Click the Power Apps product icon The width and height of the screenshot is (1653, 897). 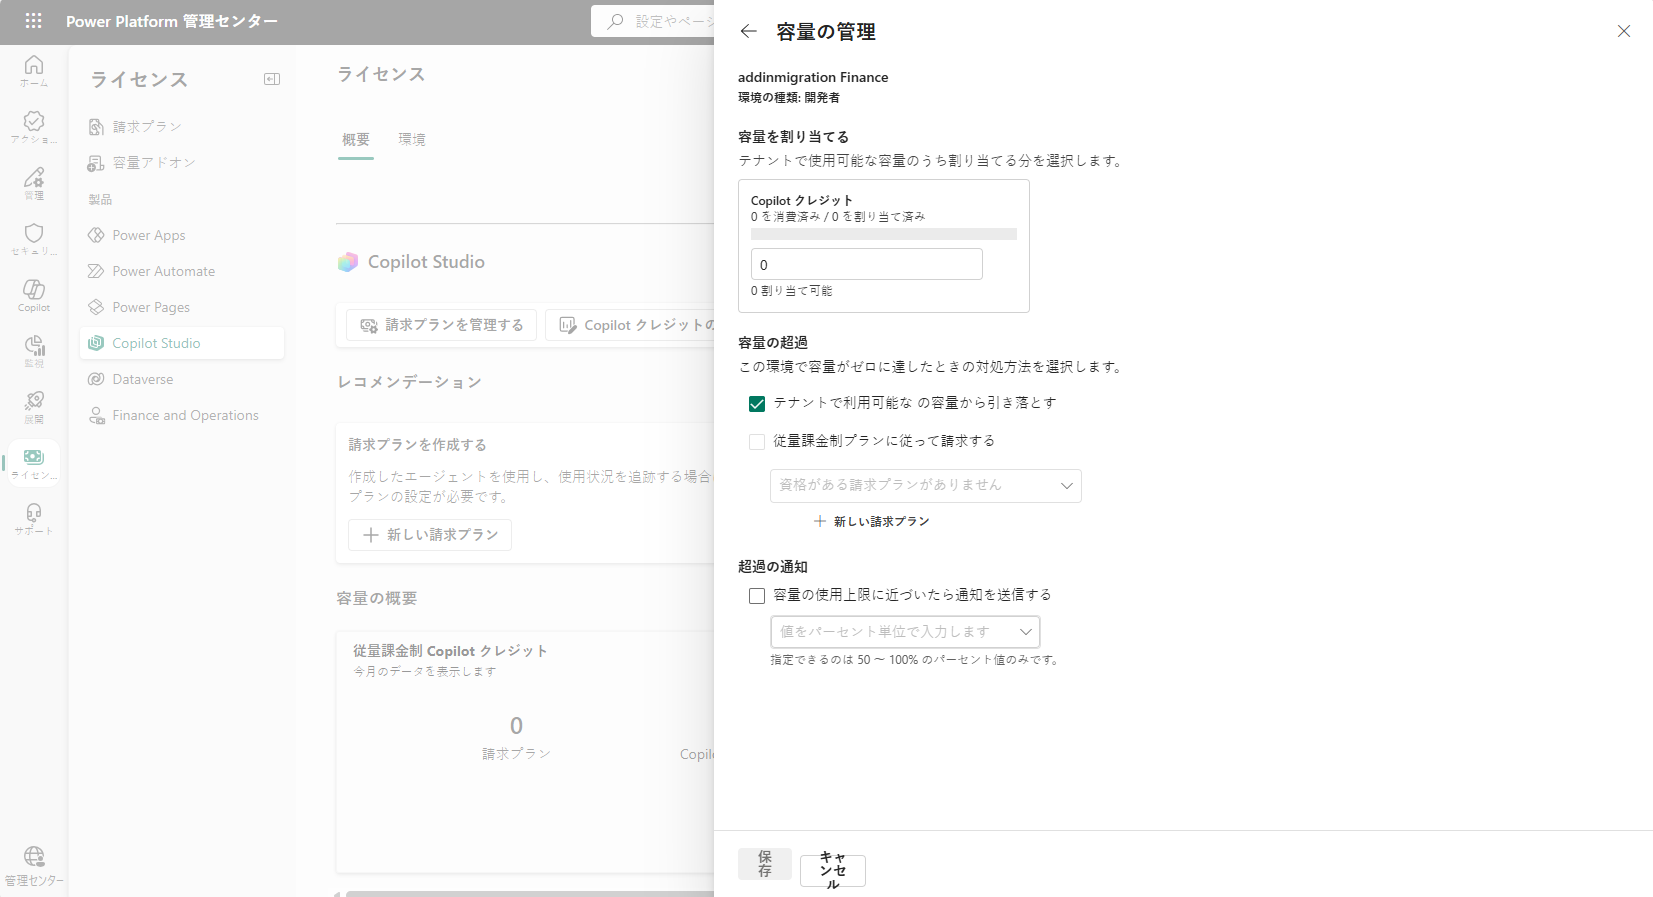click(96, 235)
